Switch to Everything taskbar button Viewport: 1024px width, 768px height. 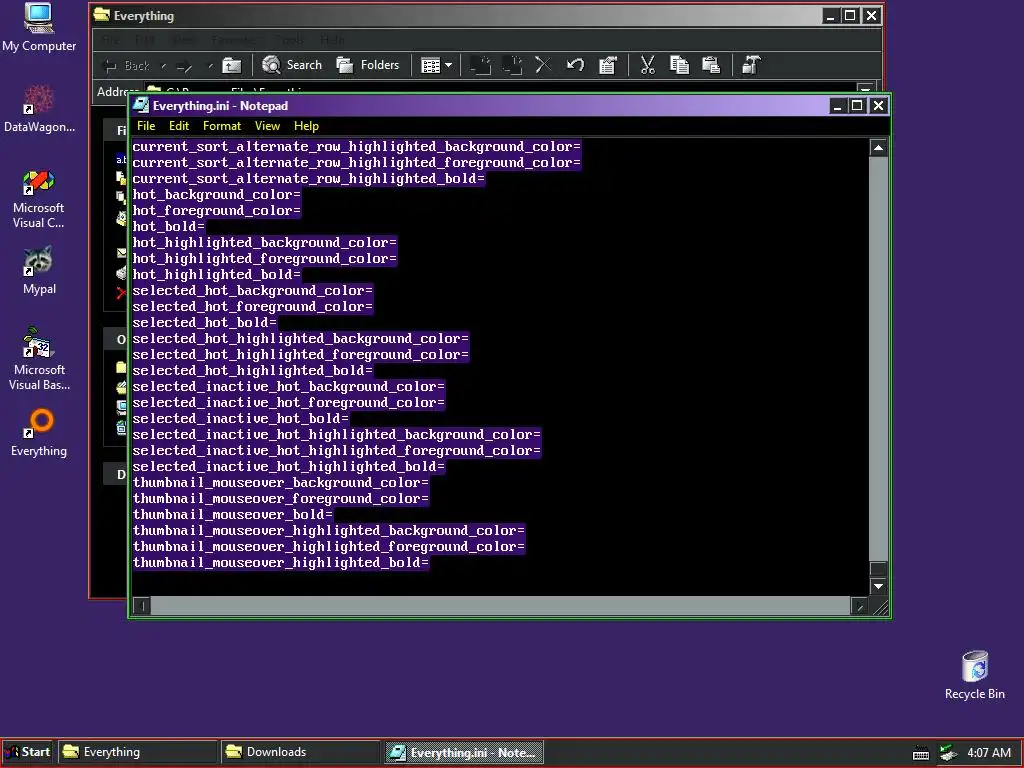pyautogui.click(x=137, y=752)
